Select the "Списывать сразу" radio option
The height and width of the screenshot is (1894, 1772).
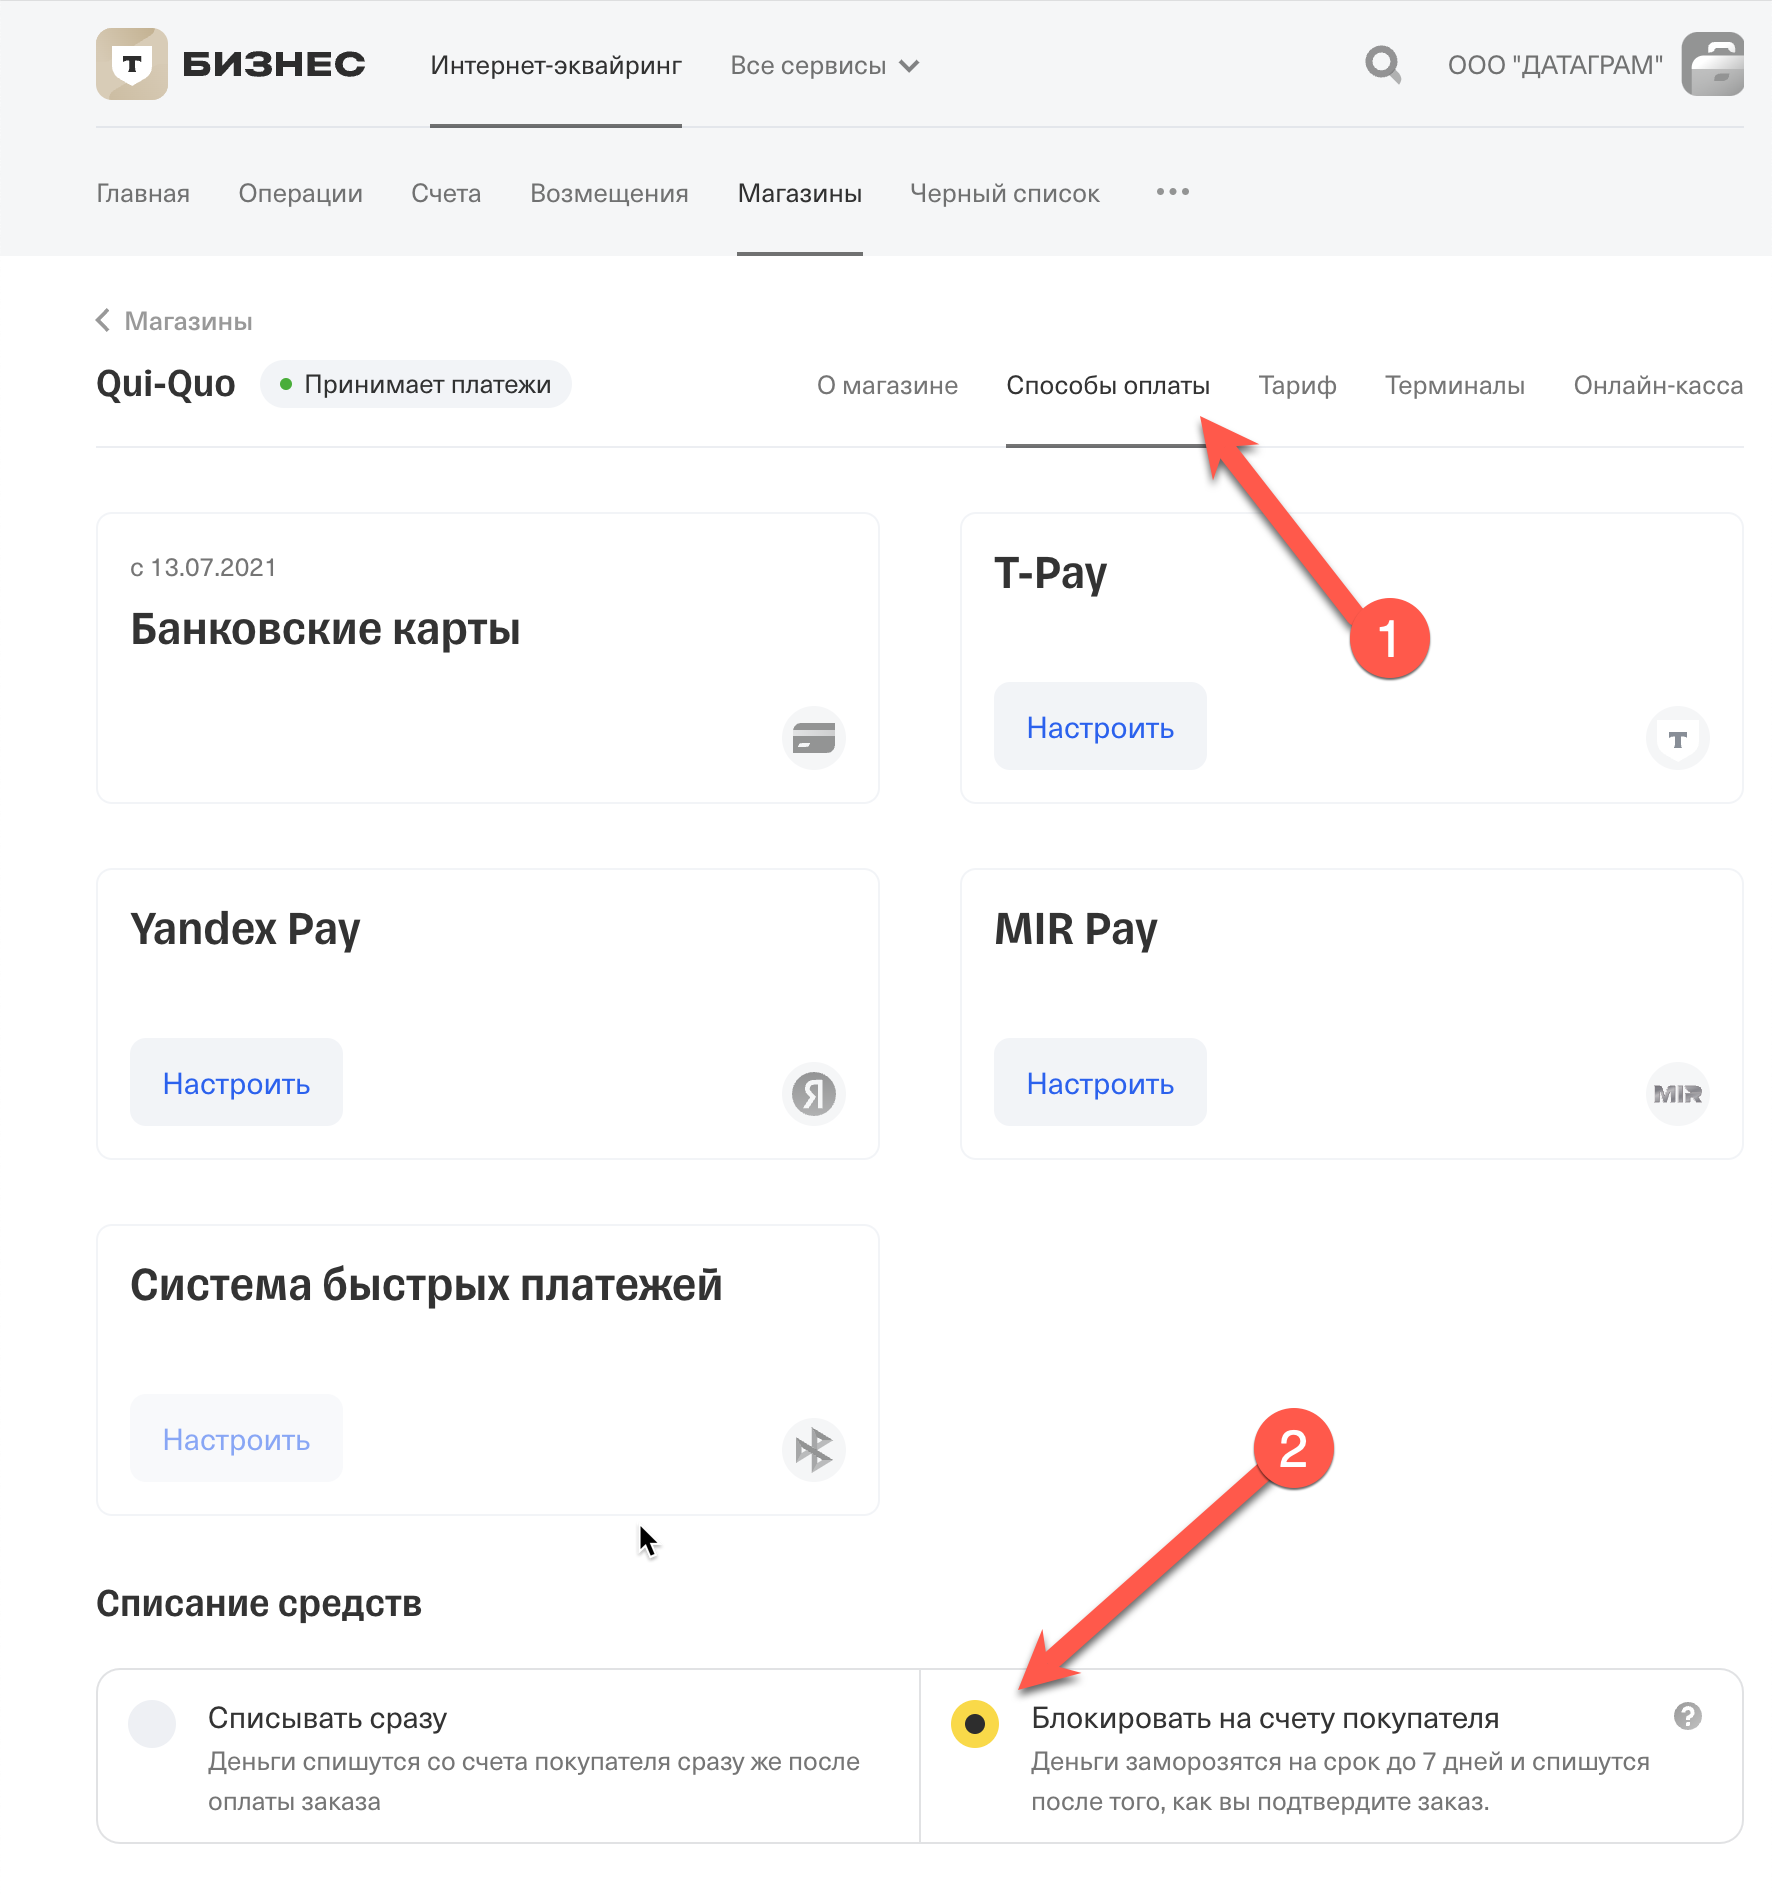152,1724
